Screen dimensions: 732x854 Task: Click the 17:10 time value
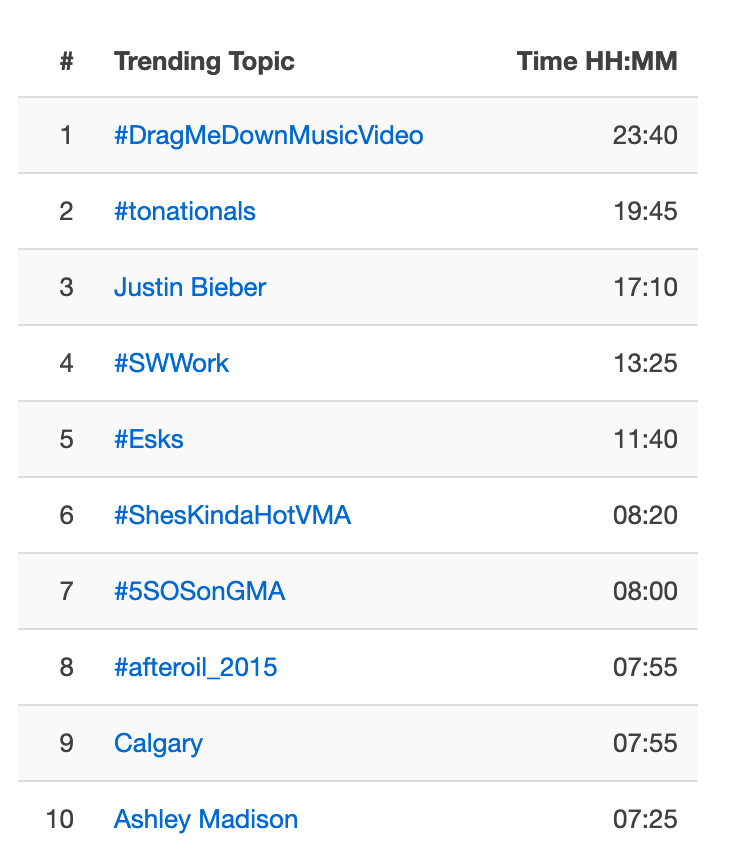point(645,287)
